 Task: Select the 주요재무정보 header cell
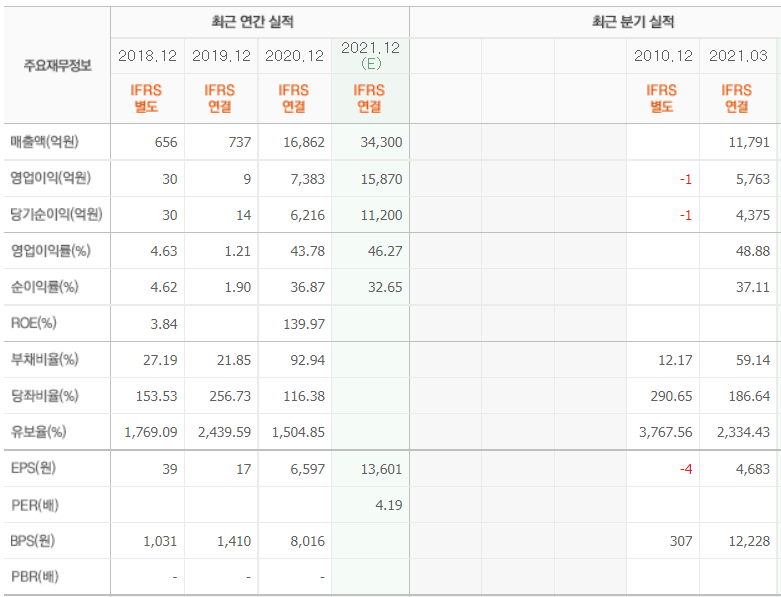(58, 65)
